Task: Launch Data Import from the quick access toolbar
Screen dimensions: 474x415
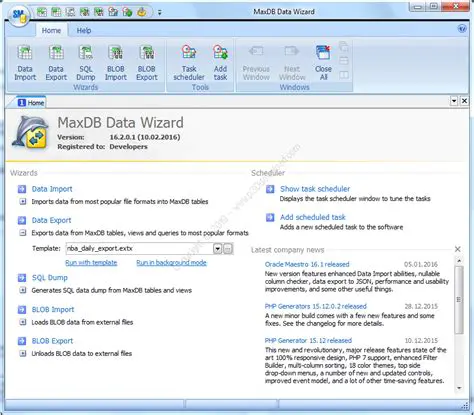Action: pyautogui.click(x=41, y=12)
